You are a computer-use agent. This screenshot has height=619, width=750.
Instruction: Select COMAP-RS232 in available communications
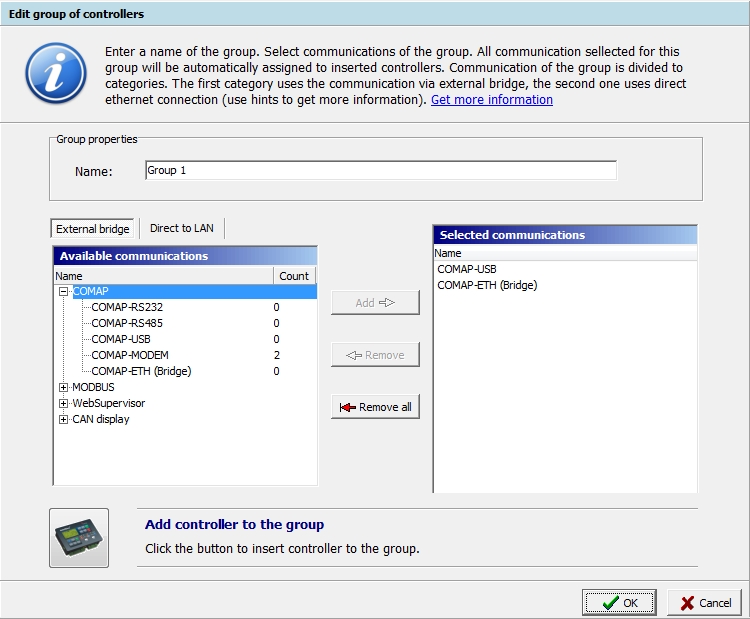(125, 308)
